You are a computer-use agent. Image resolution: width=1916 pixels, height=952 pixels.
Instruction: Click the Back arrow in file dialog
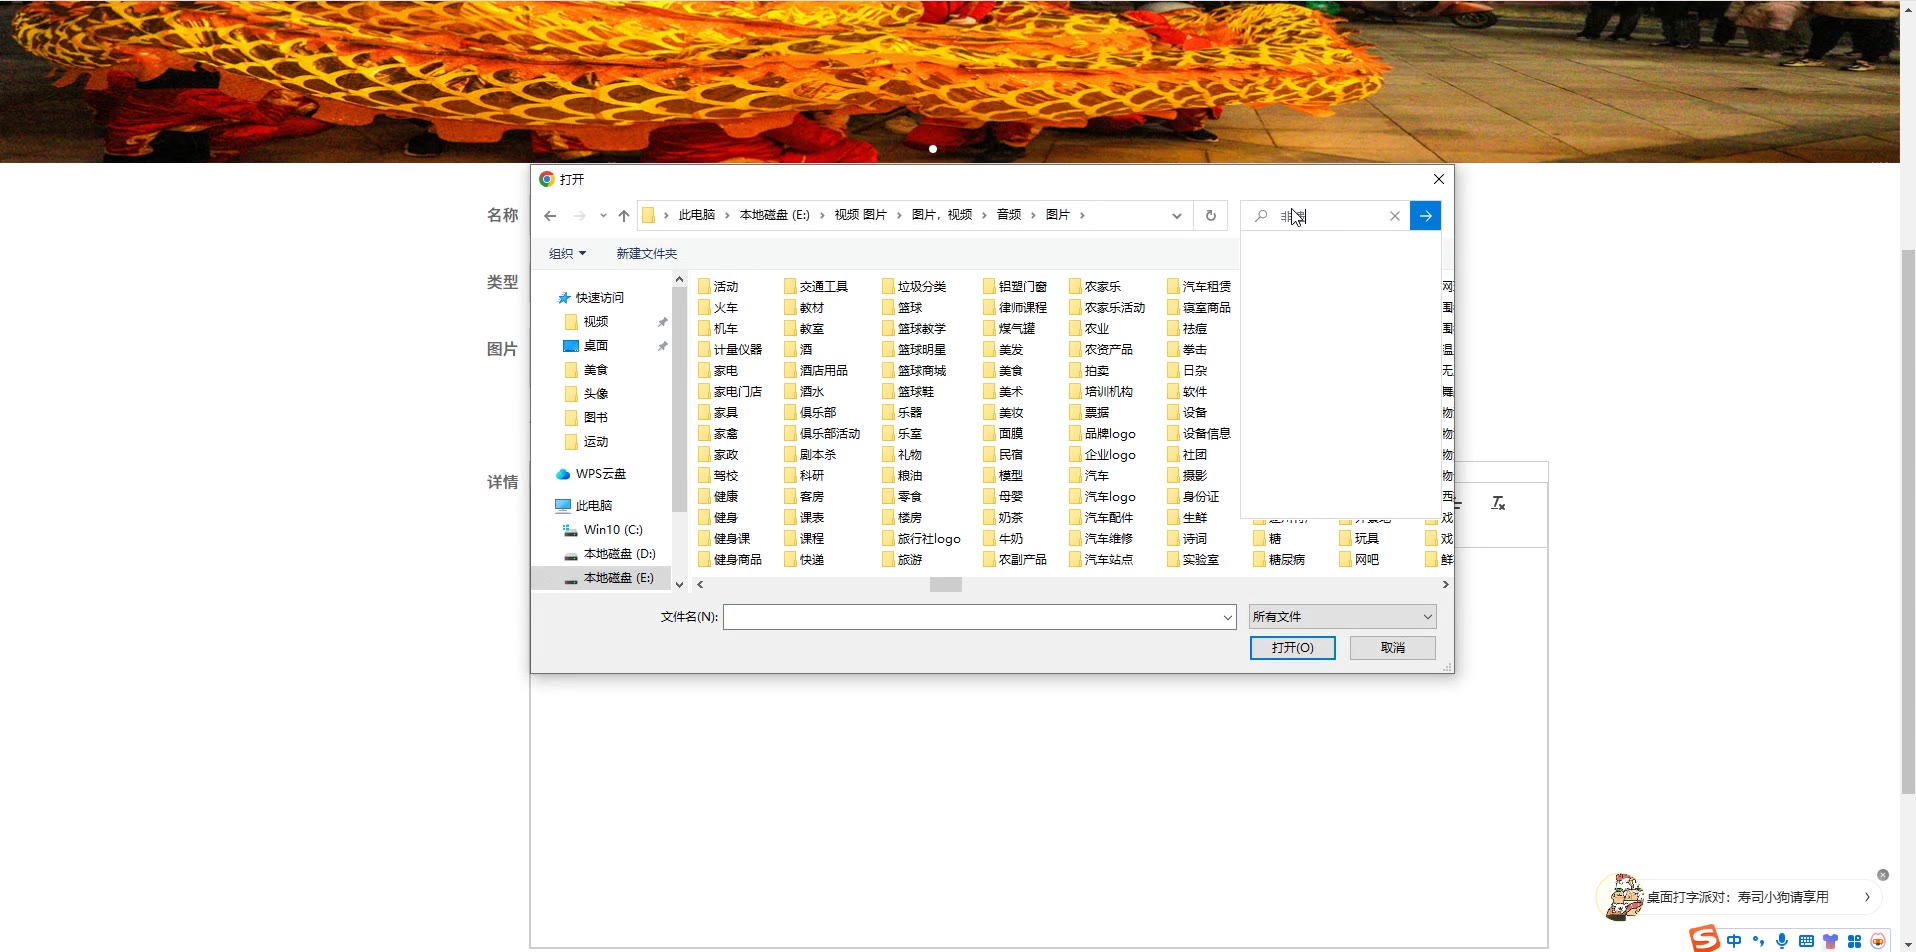tap(550, 216)
